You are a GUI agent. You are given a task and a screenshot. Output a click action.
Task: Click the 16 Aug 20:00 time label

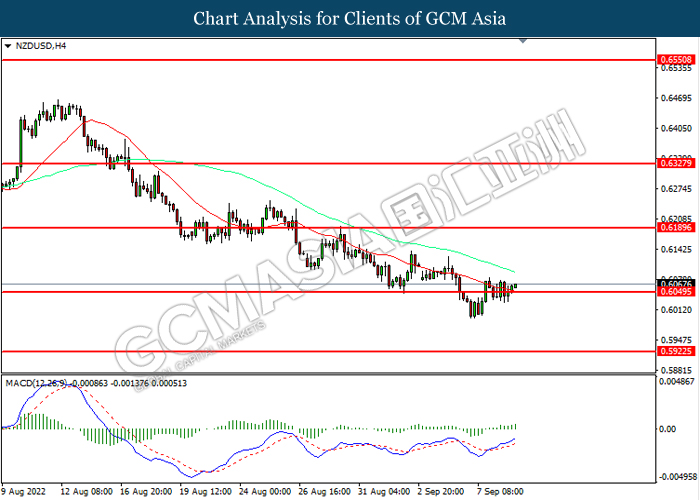(x=146, y=492)
